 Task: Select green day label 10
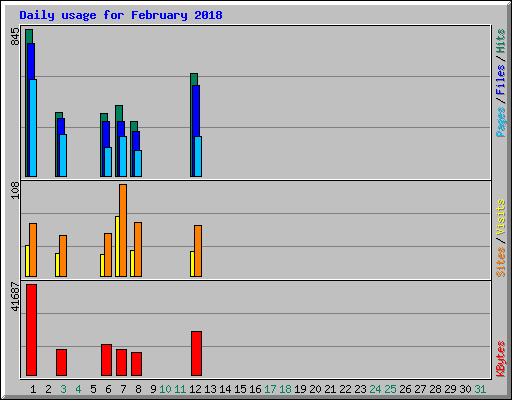coord(165,389)
